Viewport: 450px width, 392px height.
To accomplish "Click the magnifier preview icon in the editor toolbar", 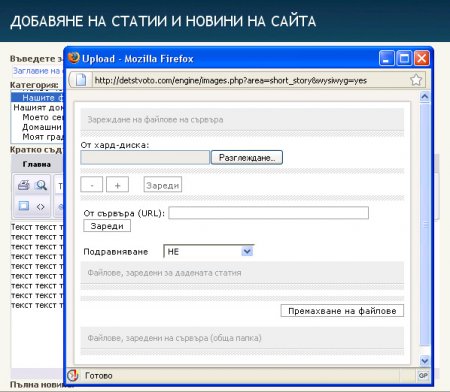I will pos(41,185).
